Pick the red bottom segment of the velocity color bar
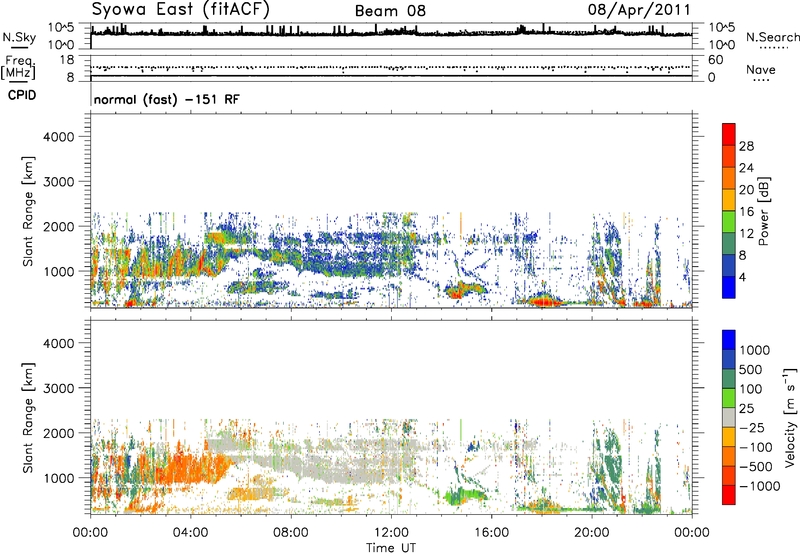The width and height of the screenshot is (800, 554). pos(729,495)
